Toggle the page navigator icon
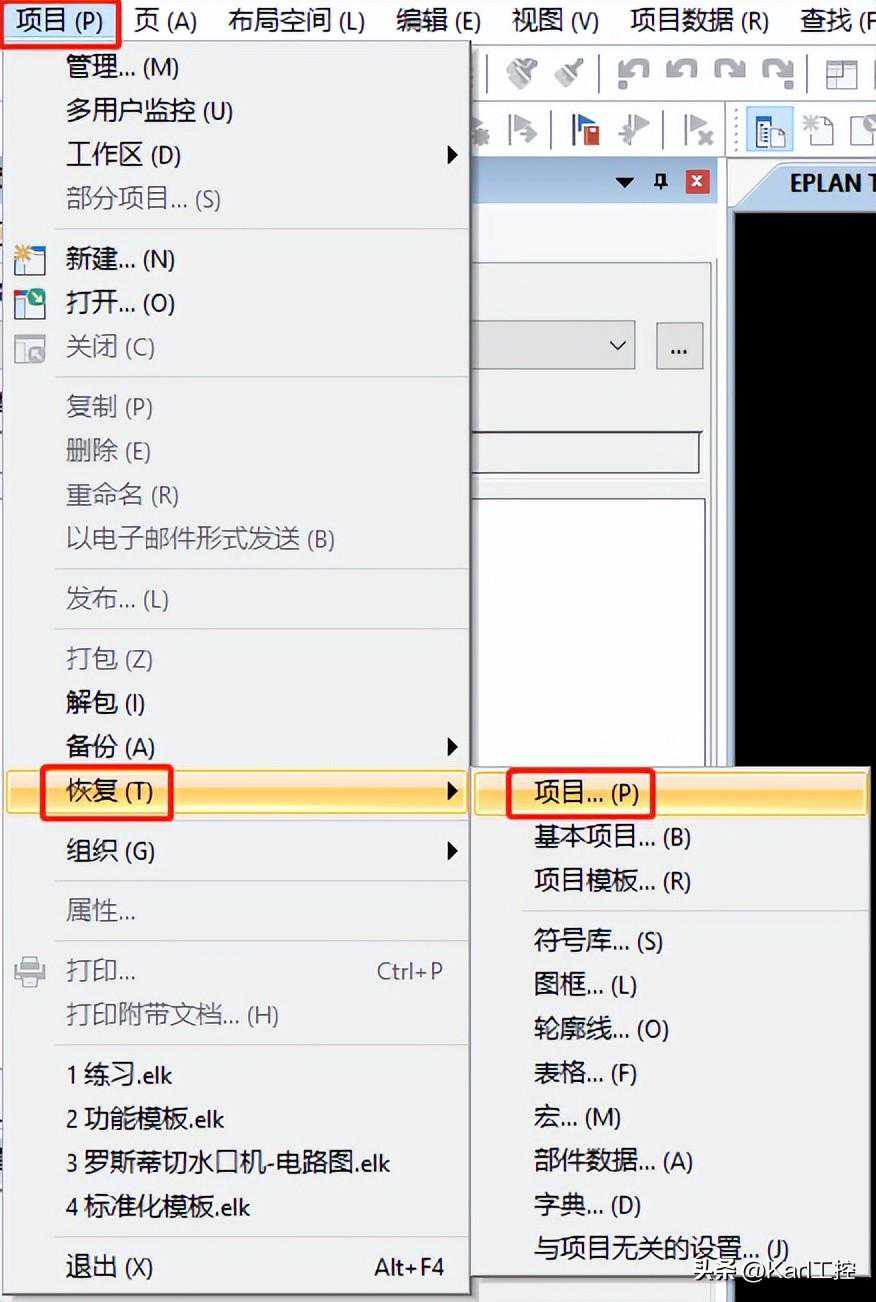876x1302 pixels. tap(769, 130)
